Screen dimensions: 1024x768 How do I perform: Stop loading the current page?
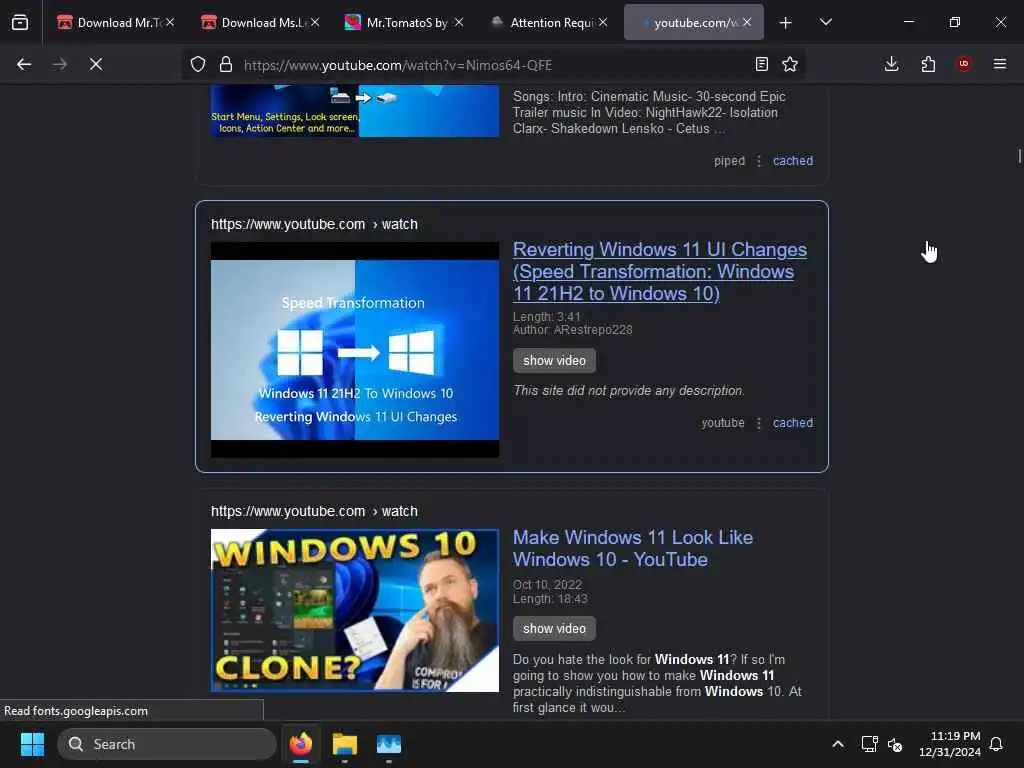coord(96,64)
